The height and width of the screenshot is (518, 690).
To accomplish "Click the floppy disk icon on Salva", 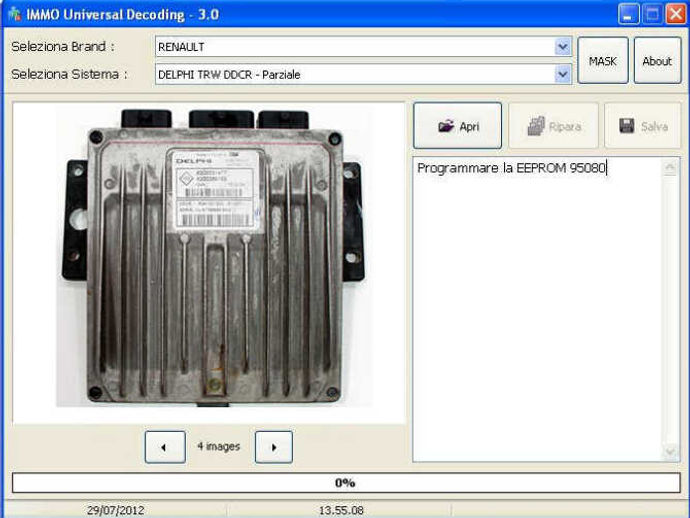I will (627, 126).
